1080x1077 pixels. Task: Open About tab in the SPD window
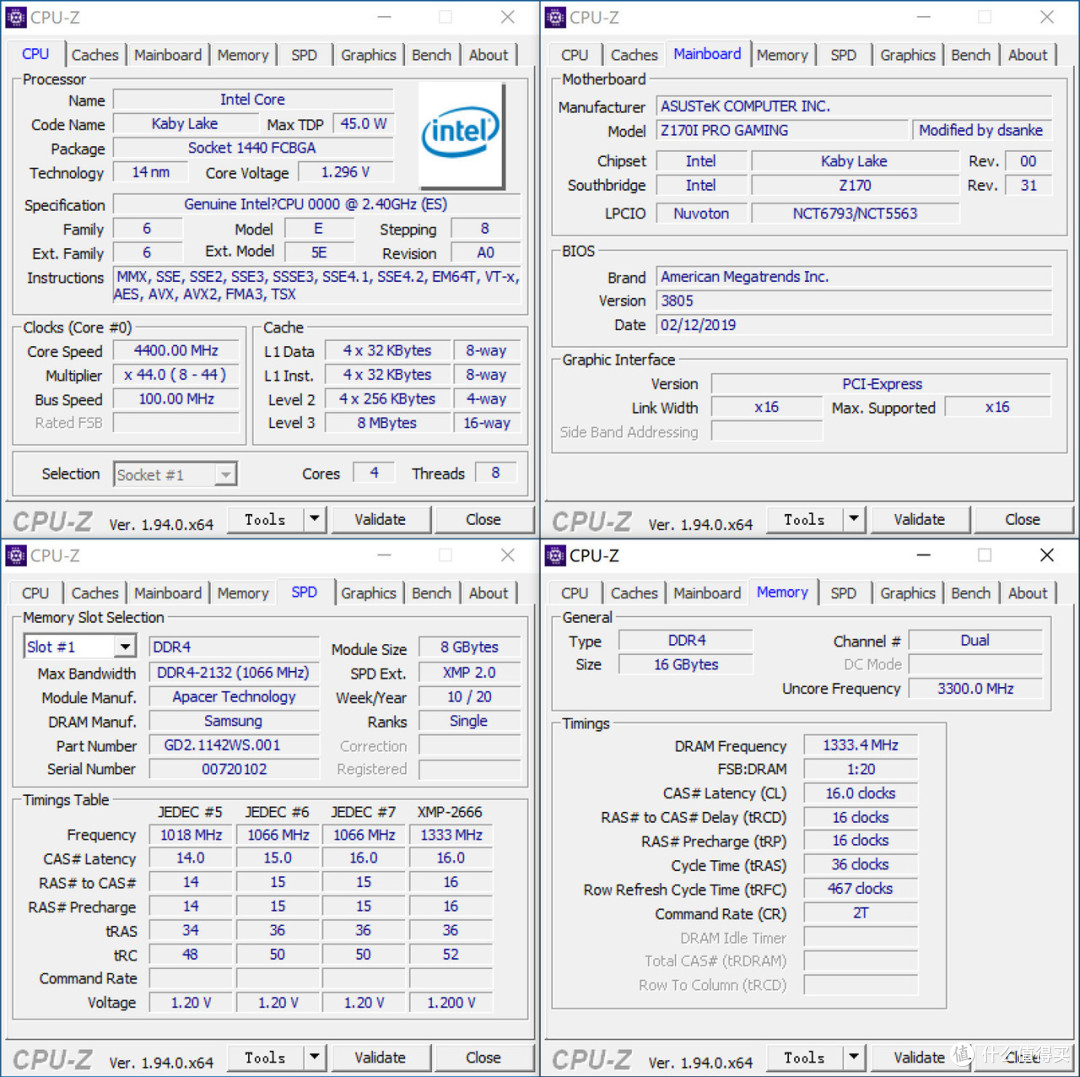(489, 593)
